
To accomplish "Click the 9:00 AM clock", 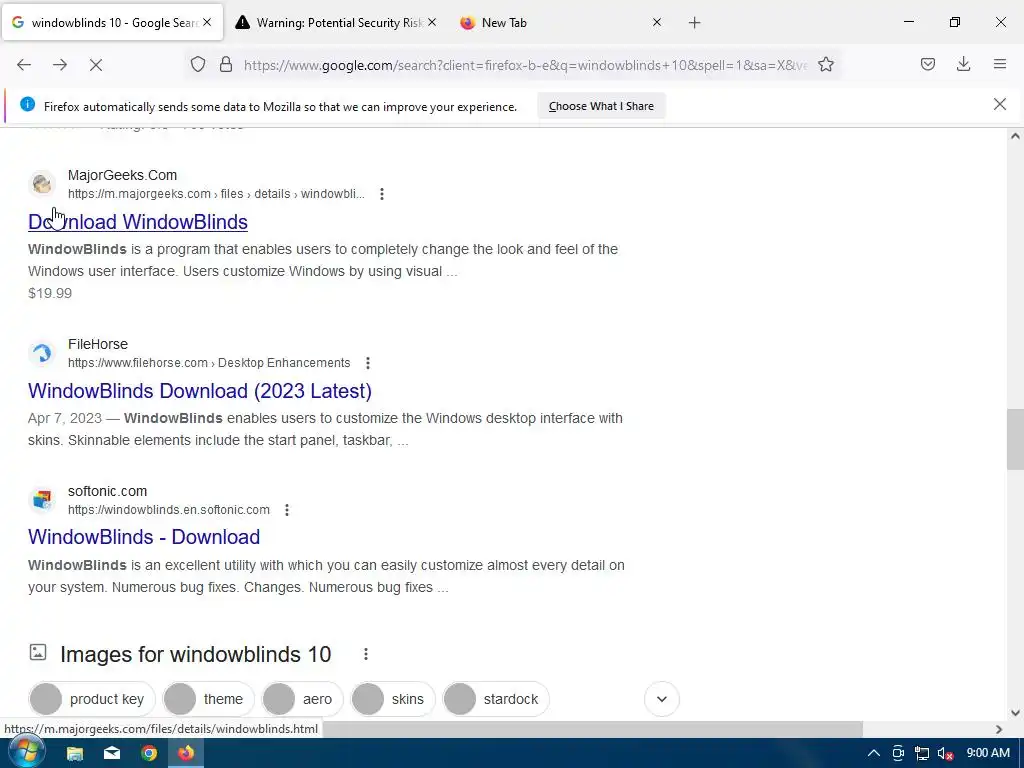I will (988, 753).
